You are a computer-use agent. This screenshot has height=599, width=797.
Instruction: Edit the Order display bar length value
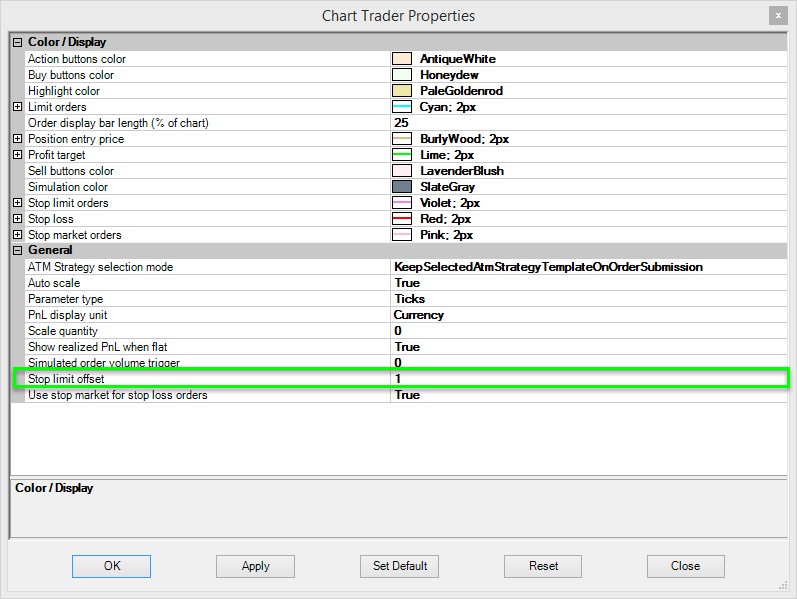click(588, 123)
